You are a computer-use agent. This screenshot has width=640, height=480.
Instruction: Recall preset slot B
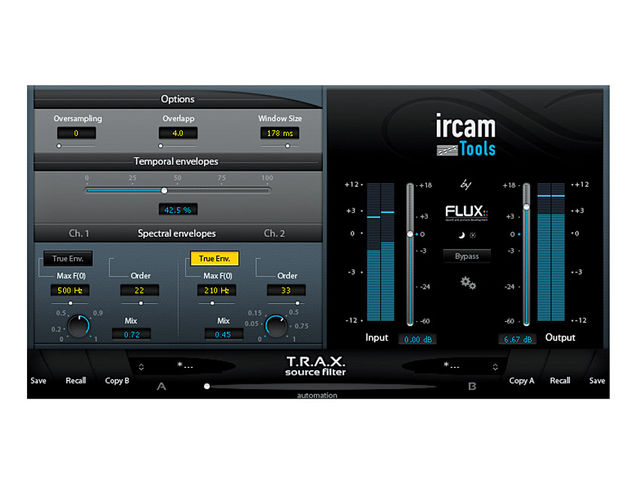560,380
